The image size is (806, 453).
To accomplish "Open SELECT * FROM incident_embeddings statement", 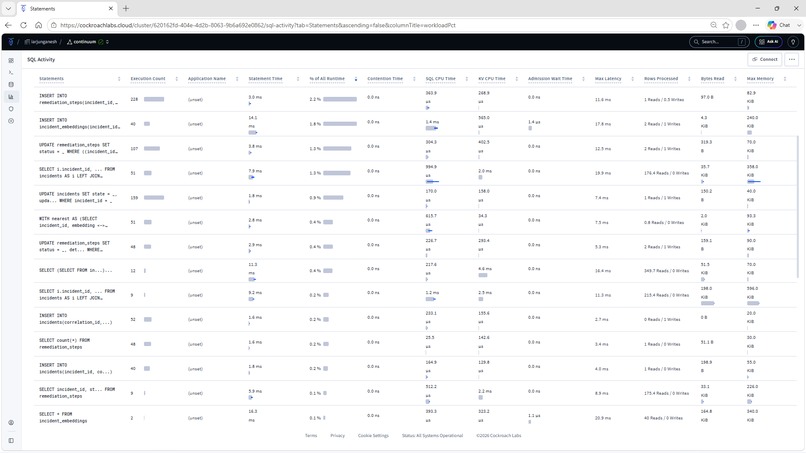I will 63,418.
